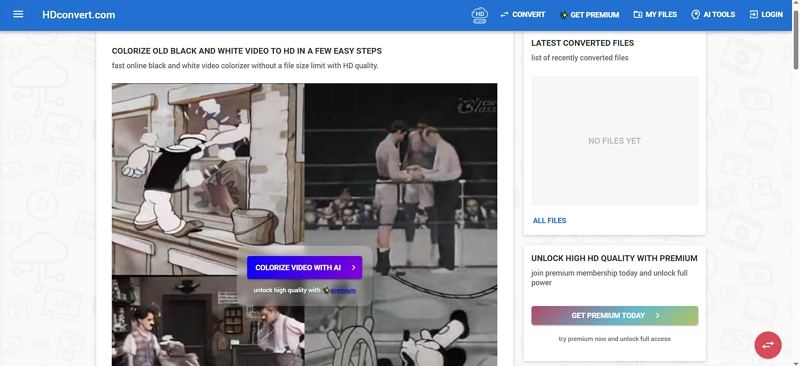This screenshot has width=800, height=366.
Task: Click the red floating convert button
Action: point(768,345)
